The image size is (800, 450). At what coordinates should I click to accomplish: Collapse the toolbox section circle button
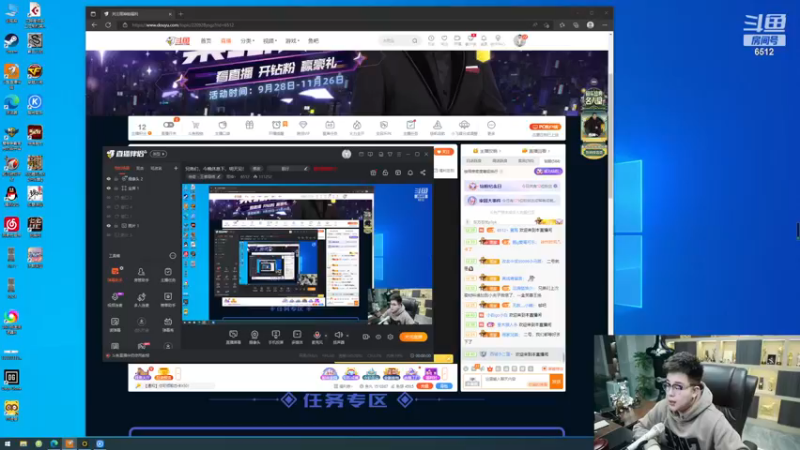click(172, 256)
